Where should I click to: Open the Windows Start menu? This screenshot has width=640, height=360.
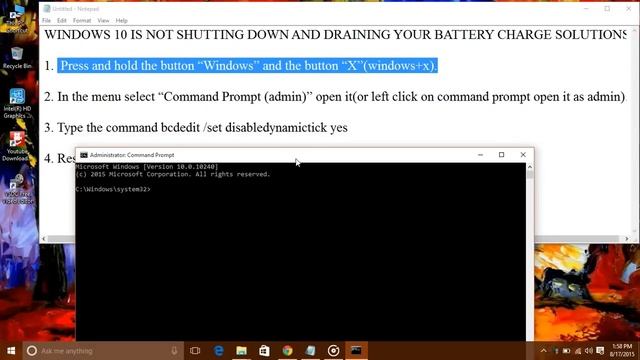click(x=11, y=351)
